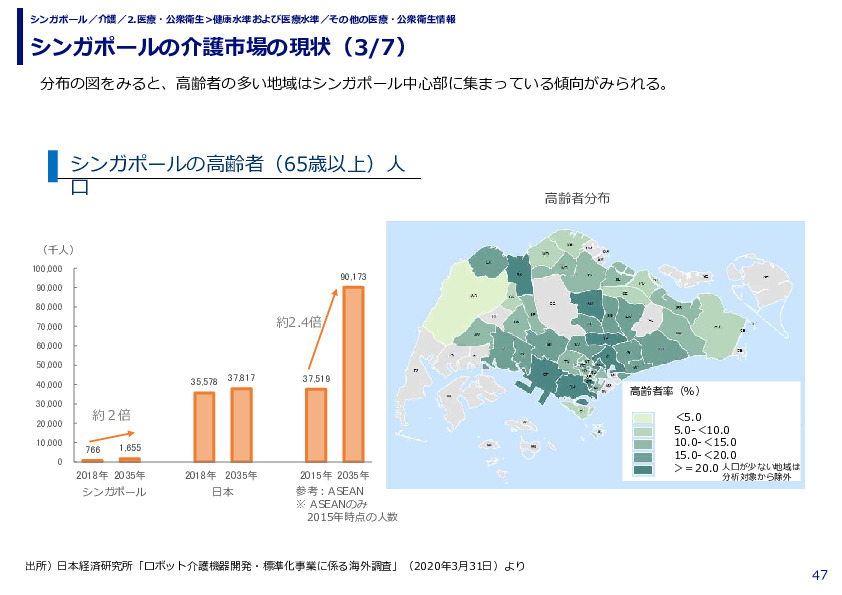The height and width of the screenshot is (595, 842).
Task: Click the 5.0-<10.0 legend color swatch
Action: (643, 431)
